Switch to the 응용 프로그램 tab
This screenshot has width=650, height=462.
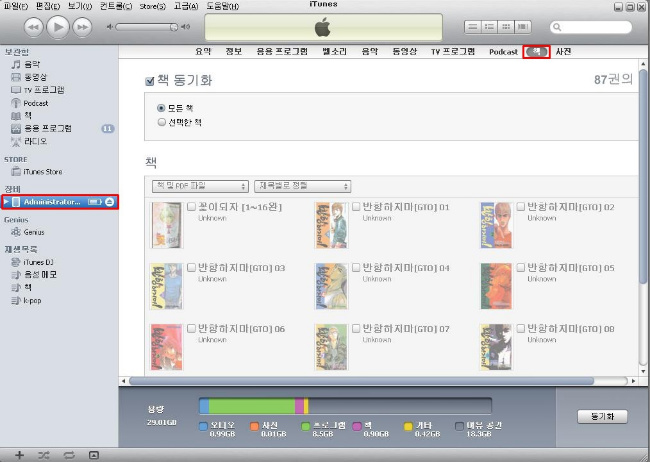pos(282,52)
